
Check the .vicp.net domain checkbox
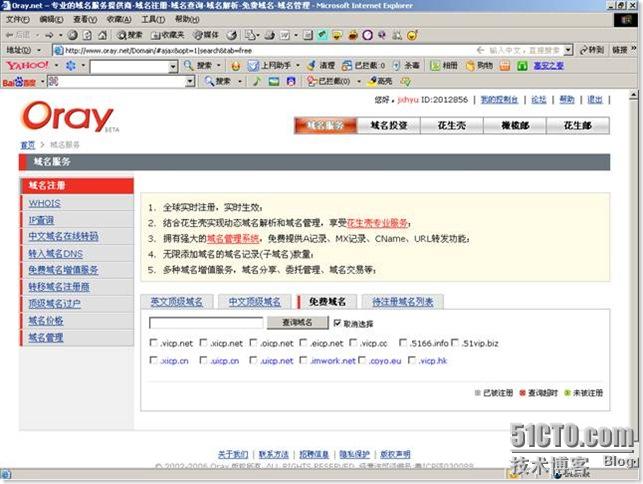point(153,342)
